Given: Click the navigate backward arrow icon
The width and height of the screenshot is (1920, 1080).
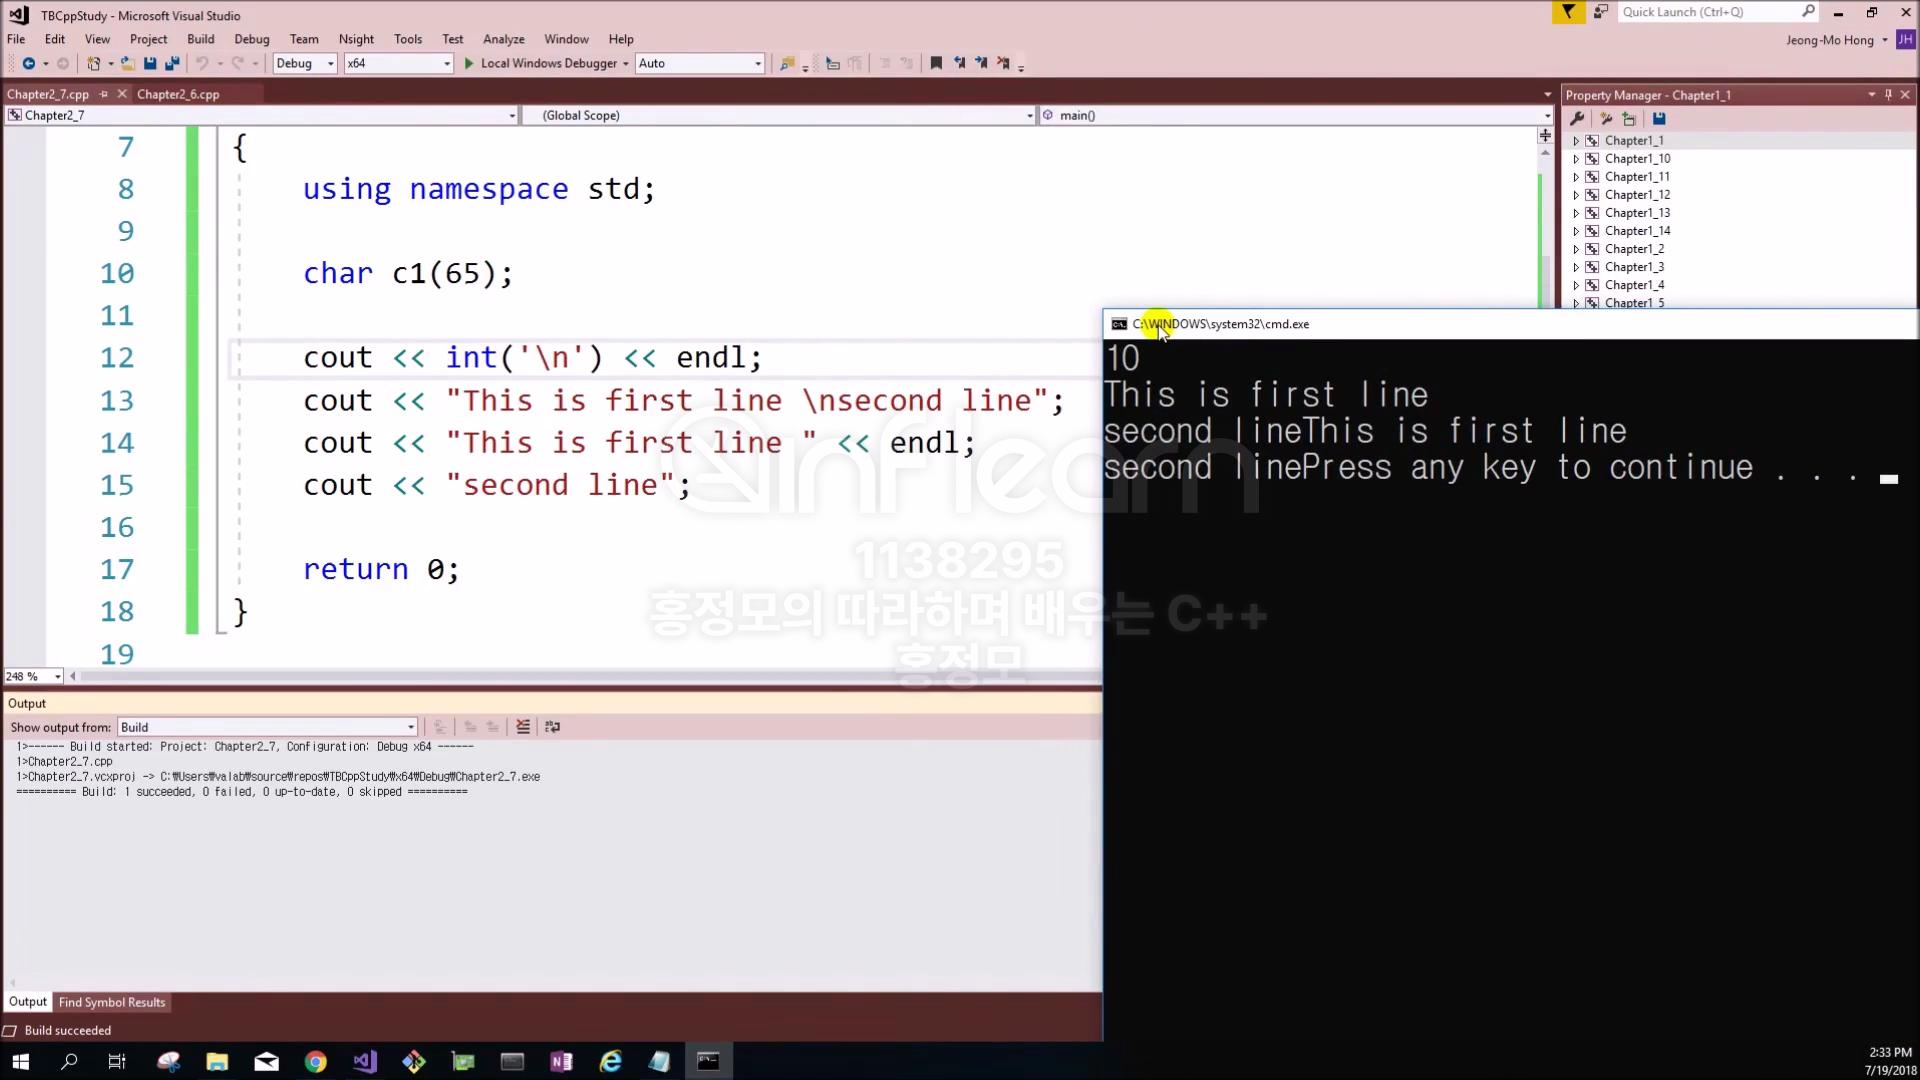Looking at the screenshot, I should pos(28,63).
